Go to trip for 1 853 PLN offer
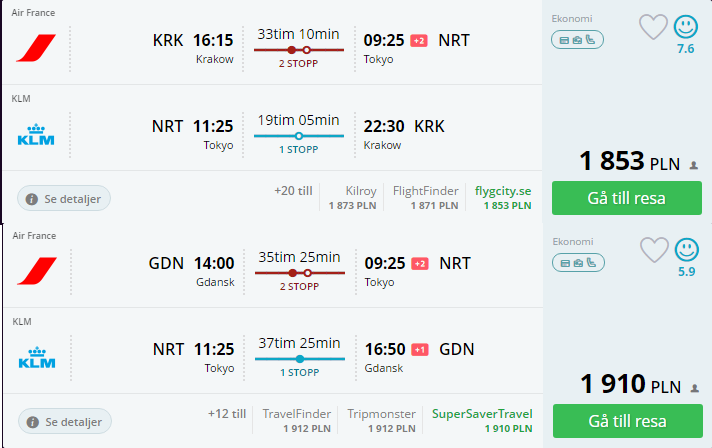Viewport: 712px width, 448px height. tap(627, 198)
